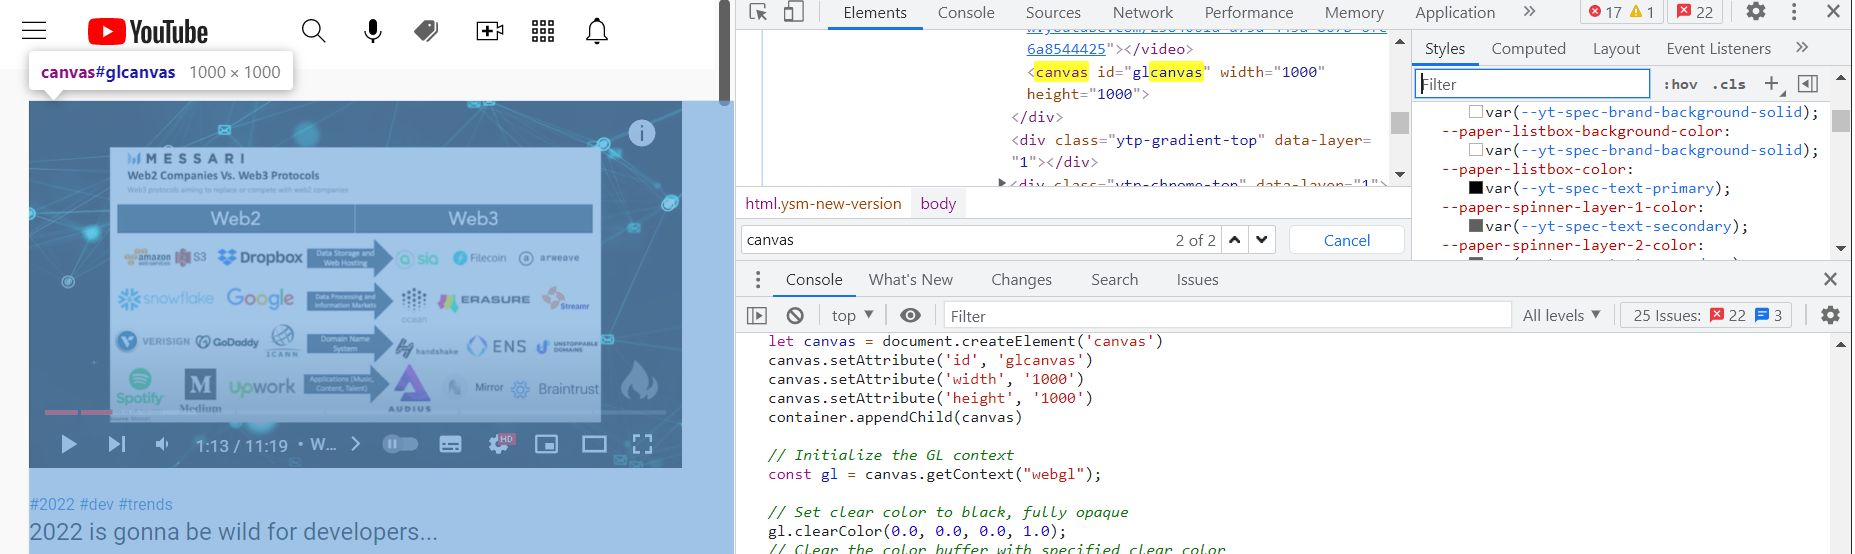Skip to the next video
Screen dimensions: 1855x554
pyautogui.click(x=117, y=444)
